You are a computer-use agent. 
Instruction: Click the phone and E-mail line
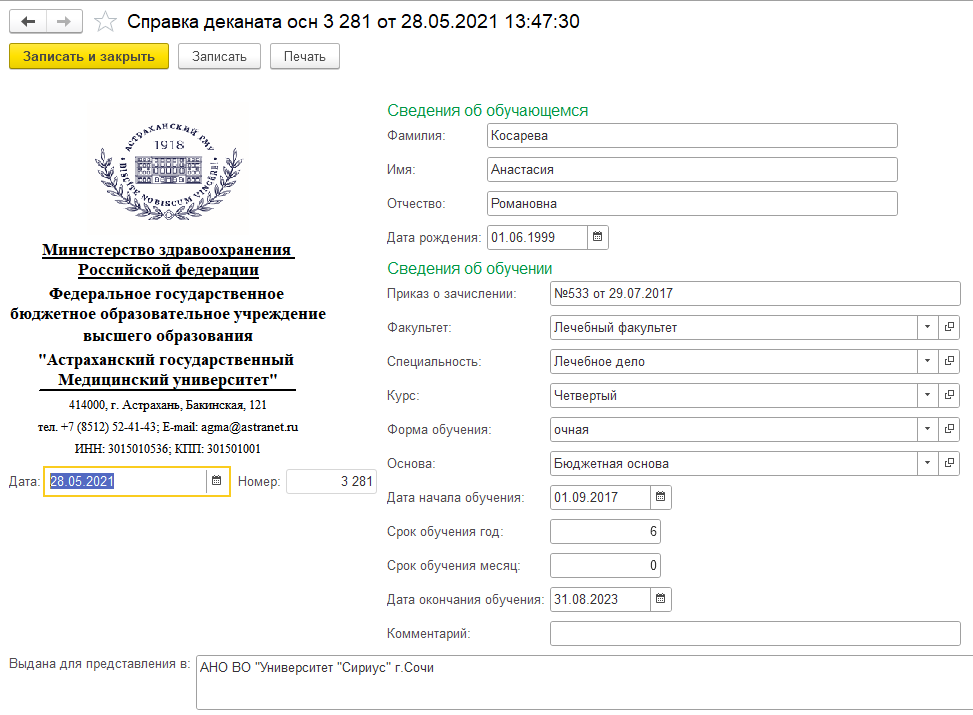(x=168, y=427)
